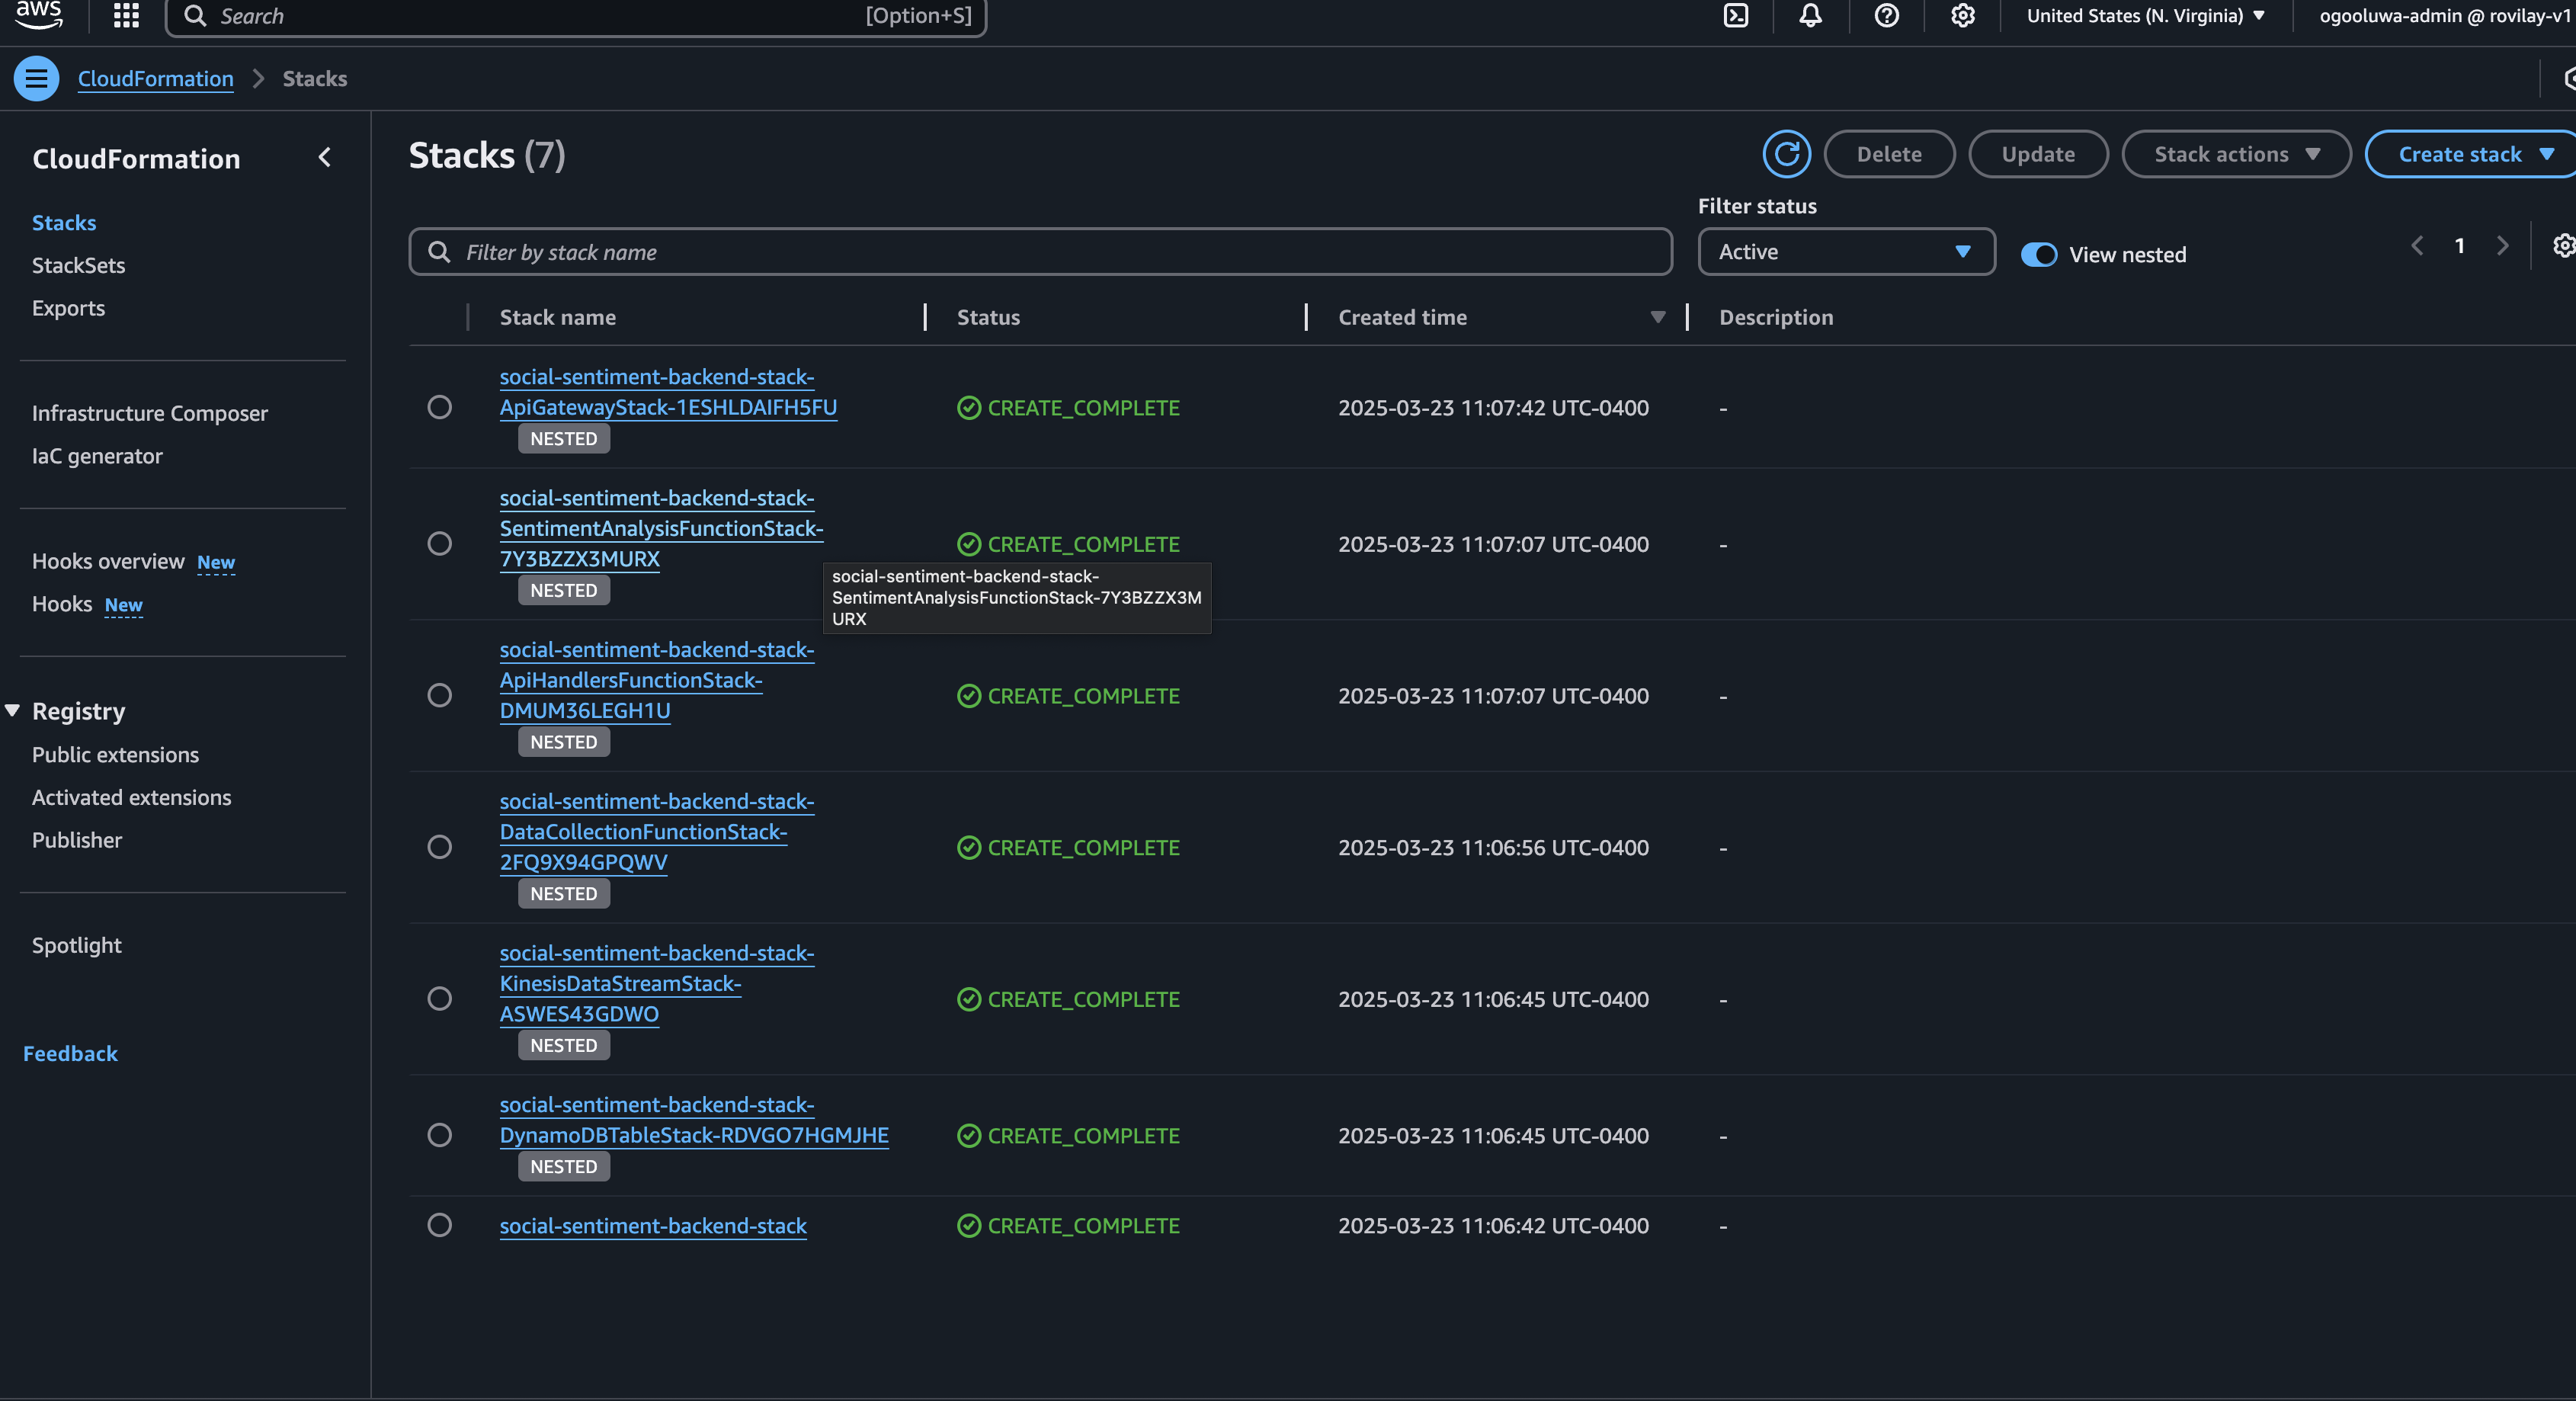2576x1401 pixels.
Task: Select the SentimentAnalysisFunctionStack radio button
Action: (x=439, y=543)
